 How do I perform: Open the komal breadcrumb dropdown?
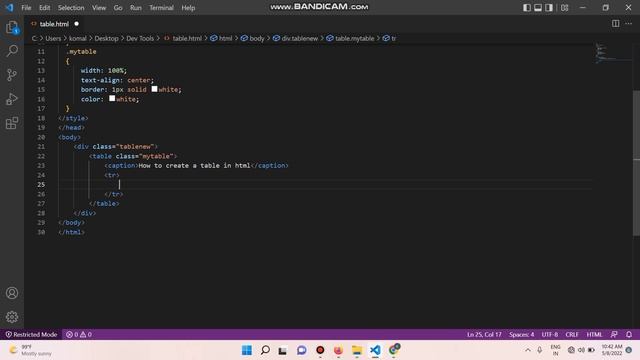tap(78, 38)
